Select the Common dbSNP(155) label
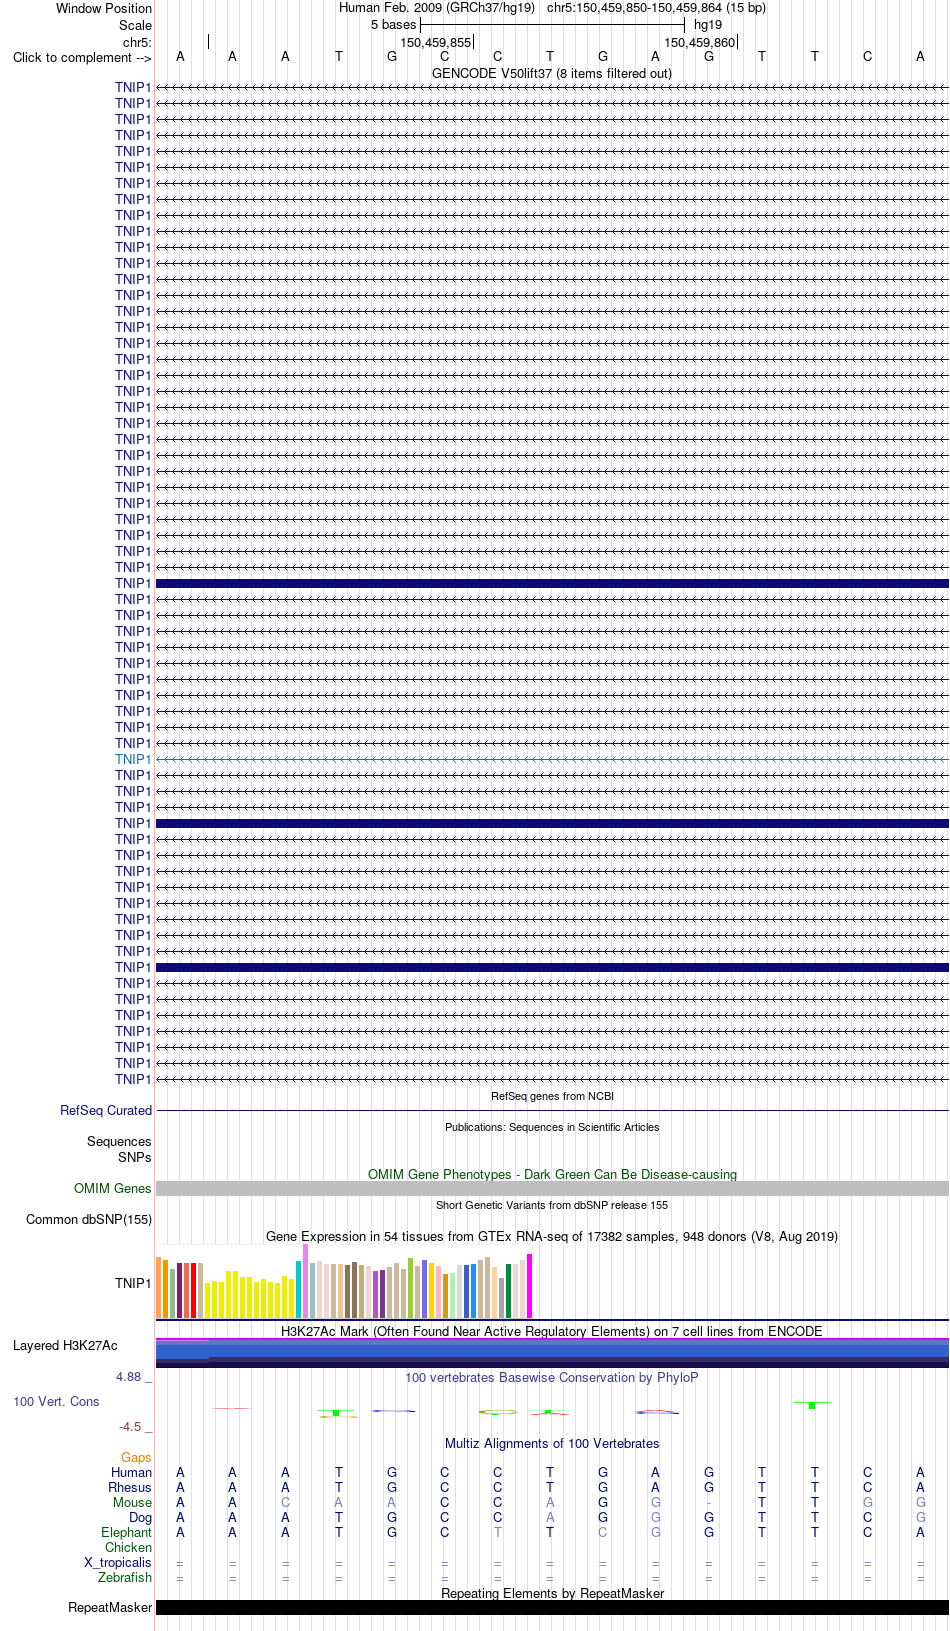950x1631 pixels. [89, 1219]
